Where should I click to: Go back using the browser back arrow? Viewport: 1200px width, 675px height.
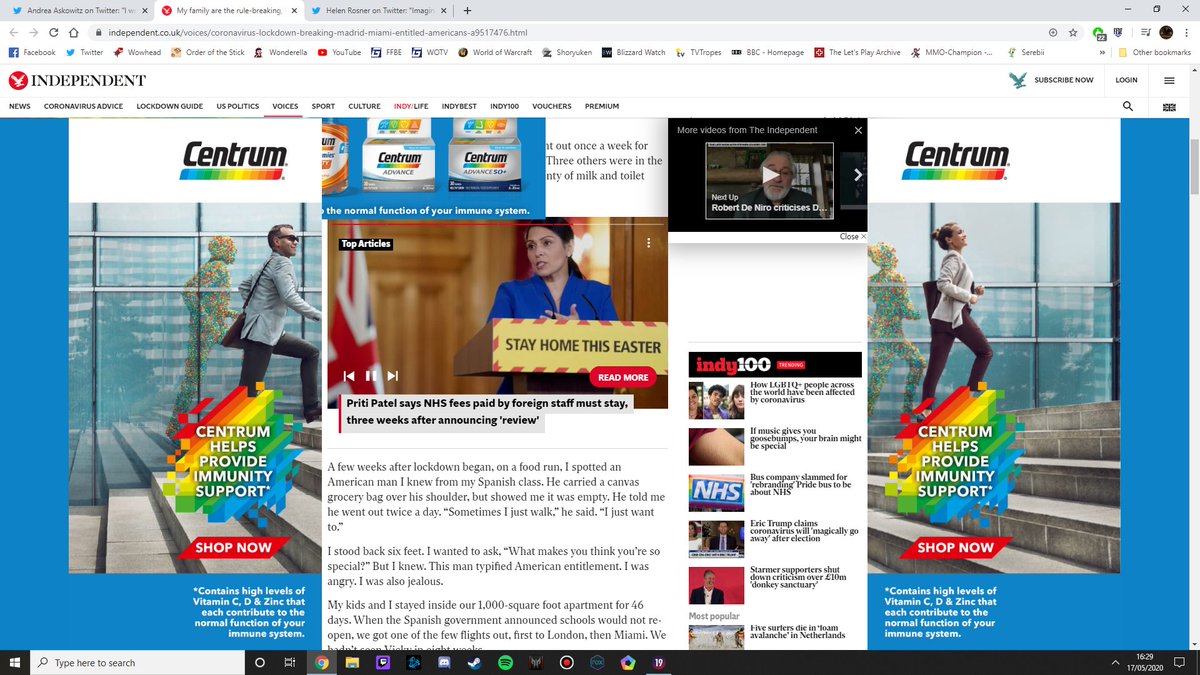(x=13, y=32)
